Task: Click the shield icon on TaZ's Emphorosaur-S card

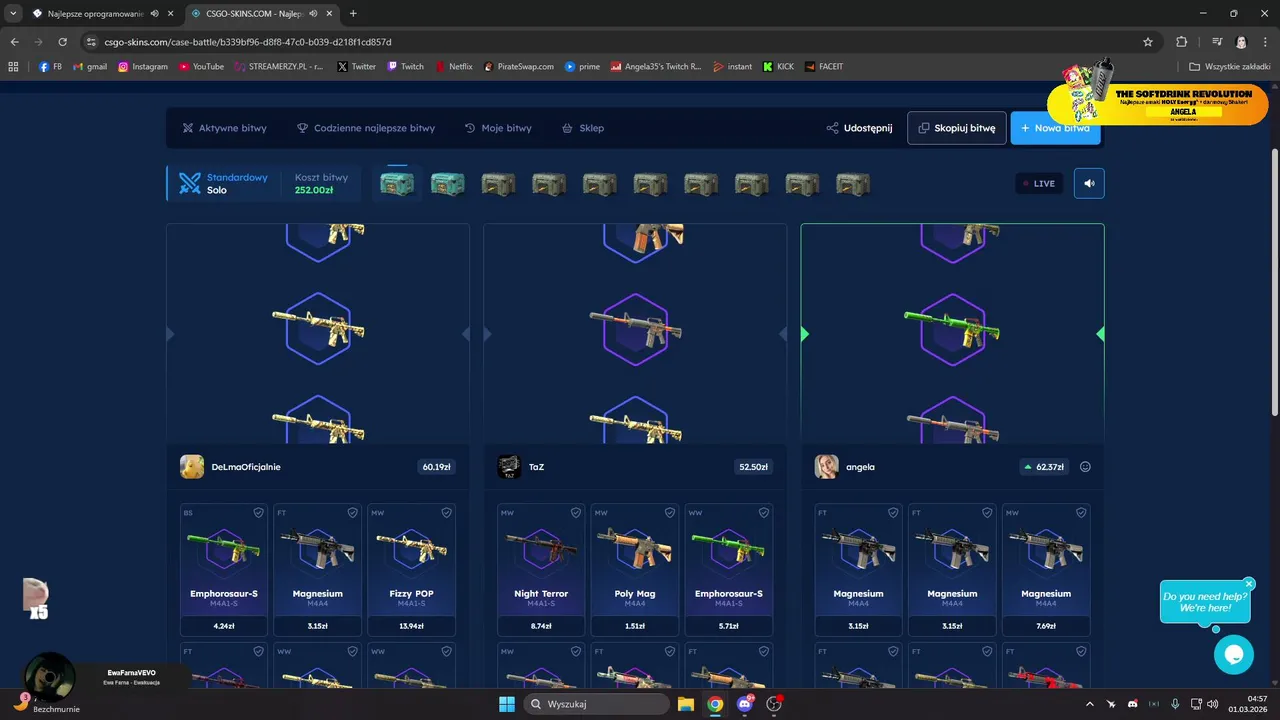Action: tap(763, 513)
